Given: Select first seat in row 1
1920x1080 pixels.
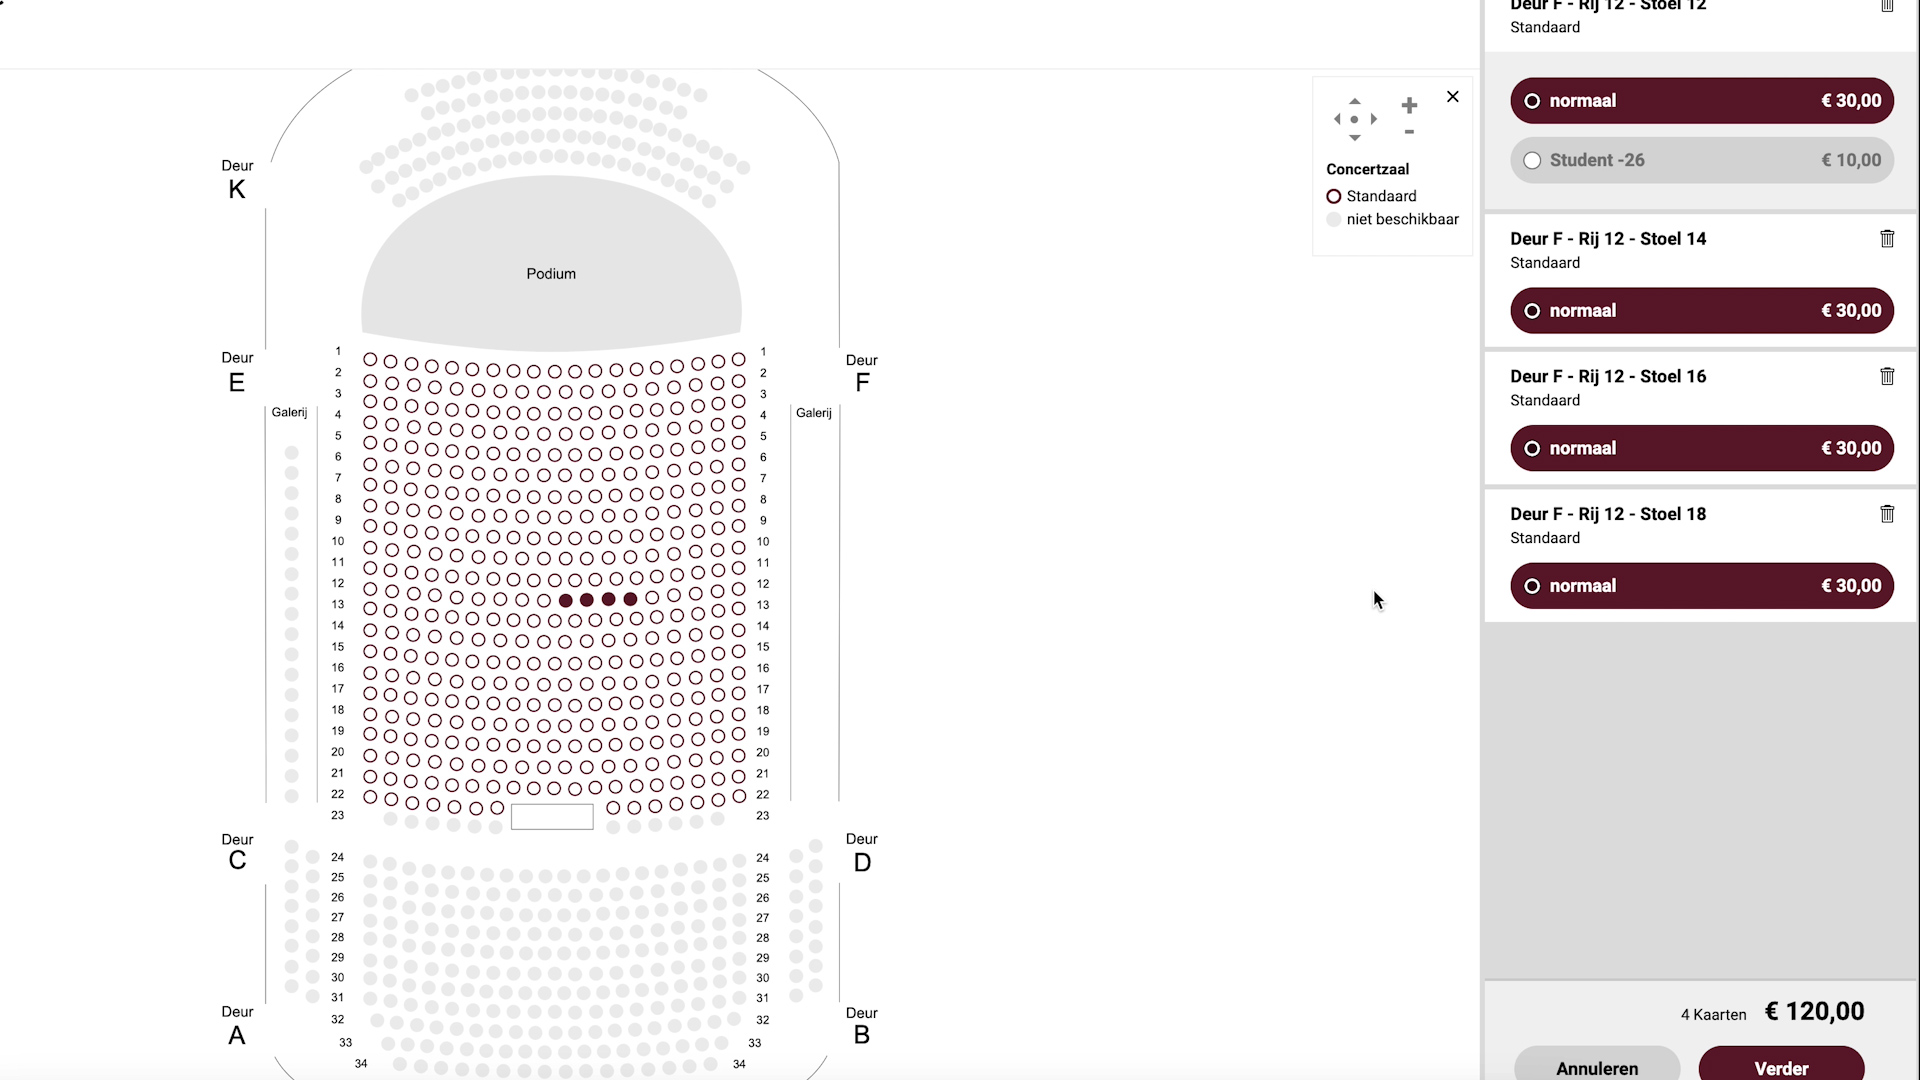Looking at the screenshot, I should pos(370,359).
